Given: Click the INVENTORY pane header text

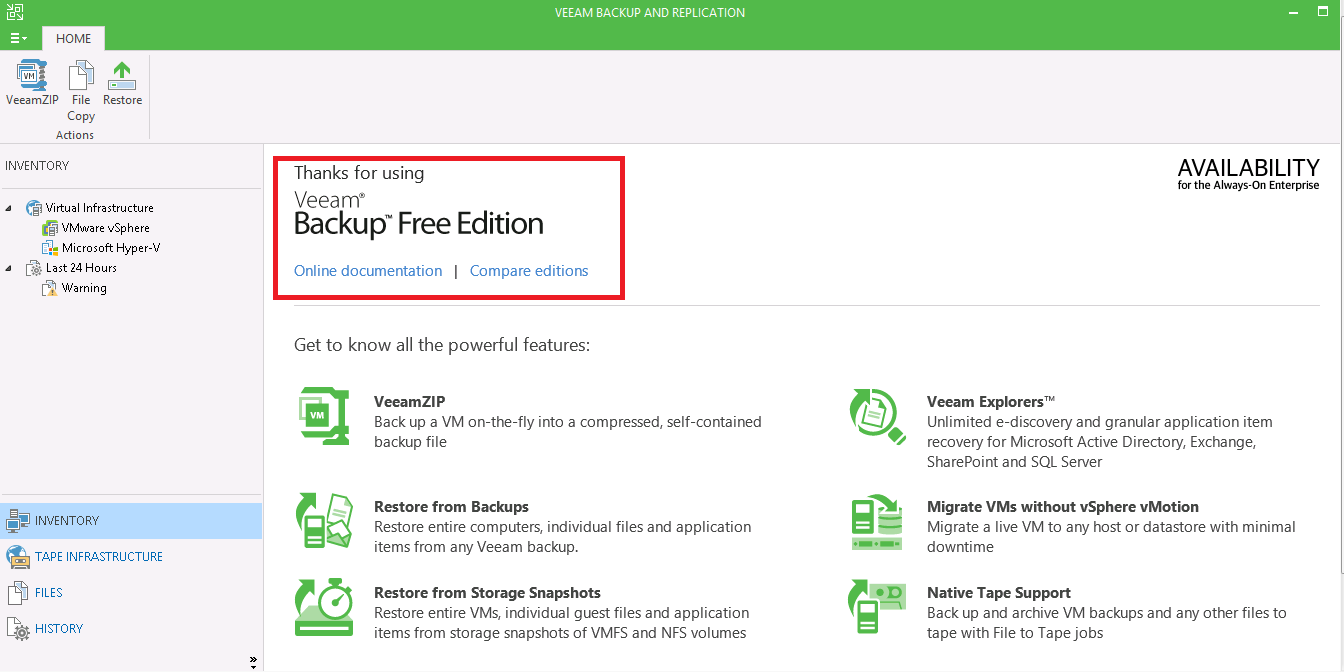Looking at the screenshot, I should pos(37,166).
